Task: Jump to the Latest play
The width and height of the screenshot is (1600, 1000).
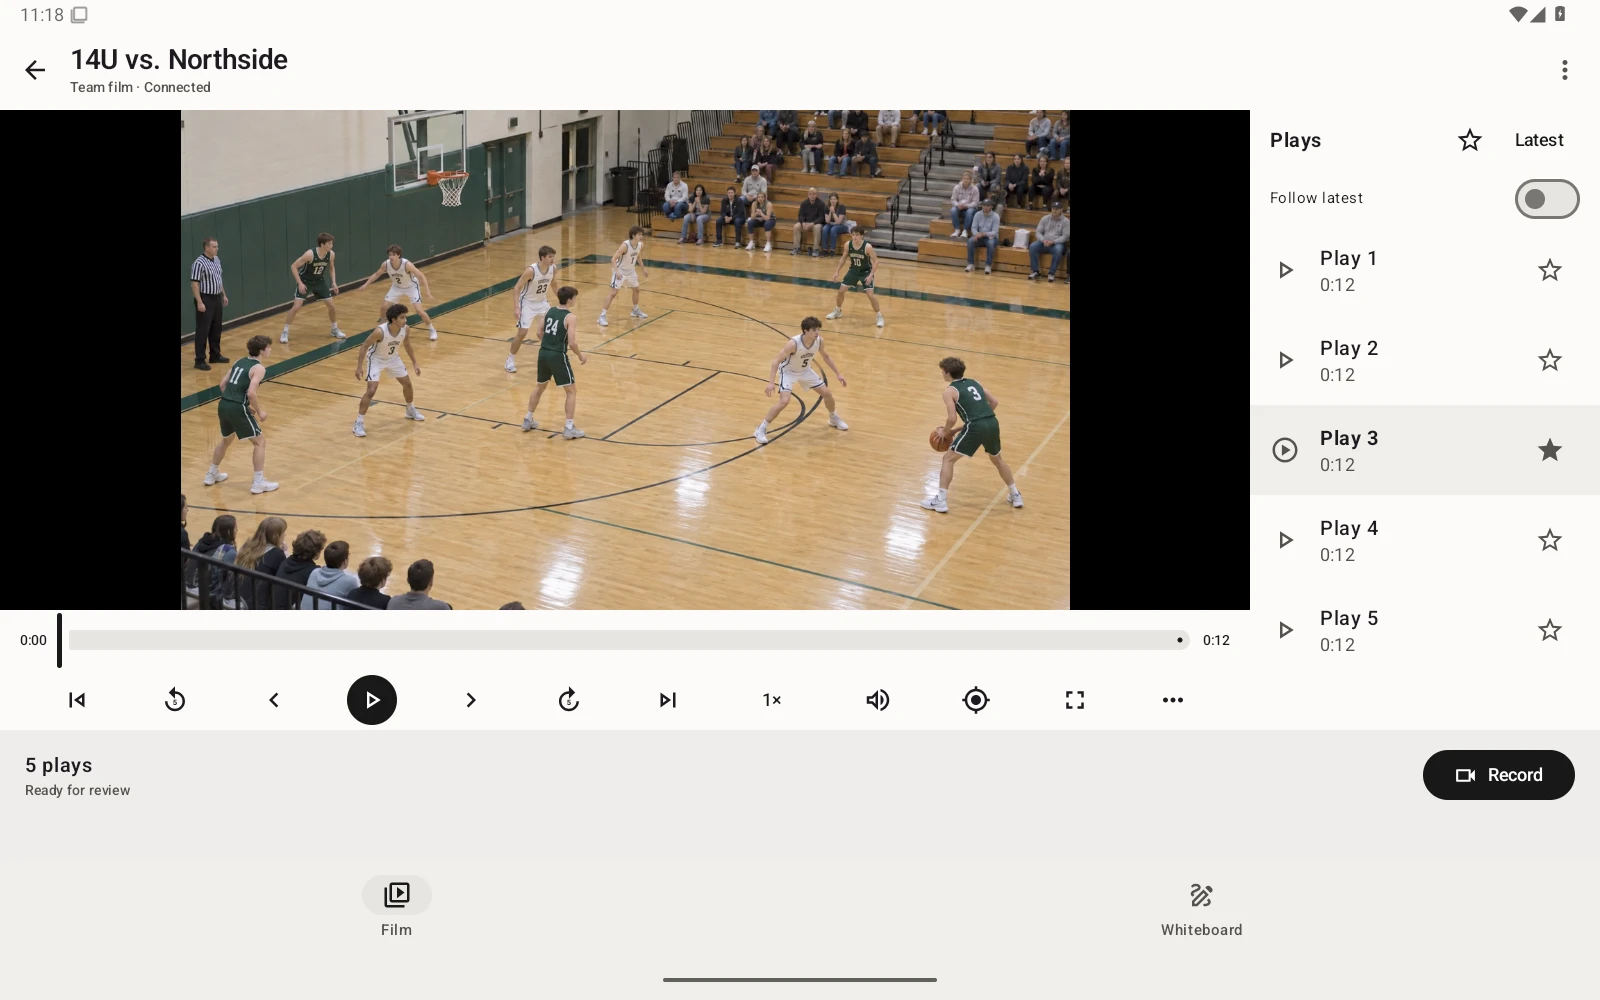Action: coord(1539,140)
